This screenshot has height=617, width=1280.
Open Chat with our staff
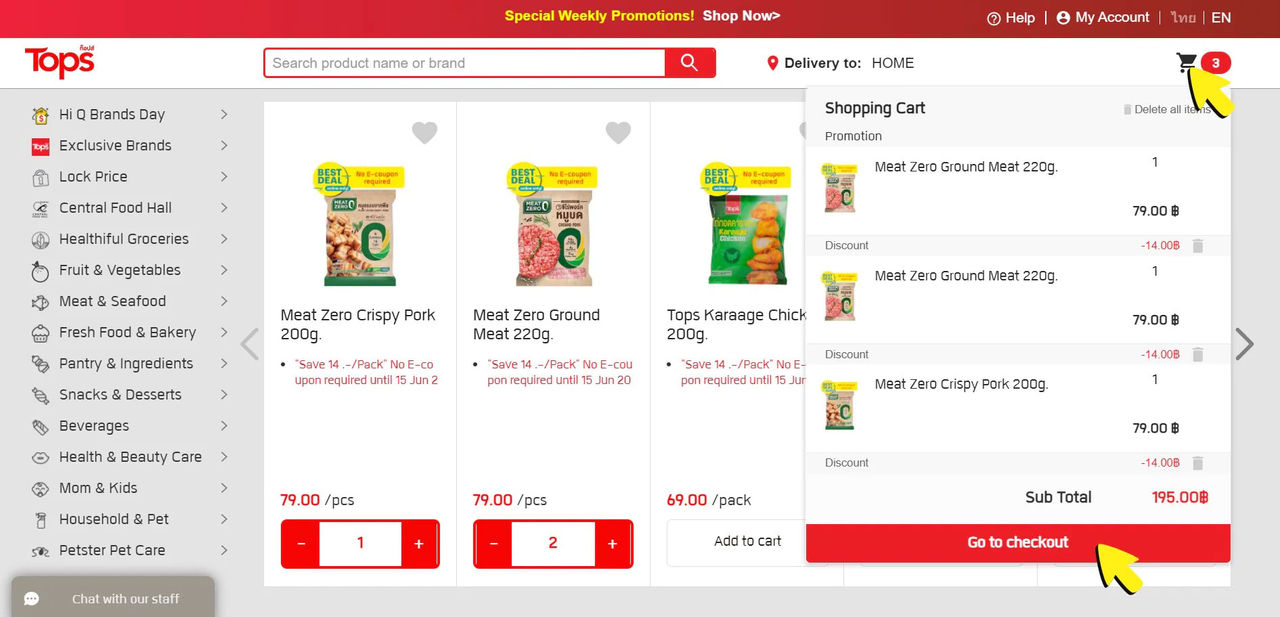pos(113,598)
